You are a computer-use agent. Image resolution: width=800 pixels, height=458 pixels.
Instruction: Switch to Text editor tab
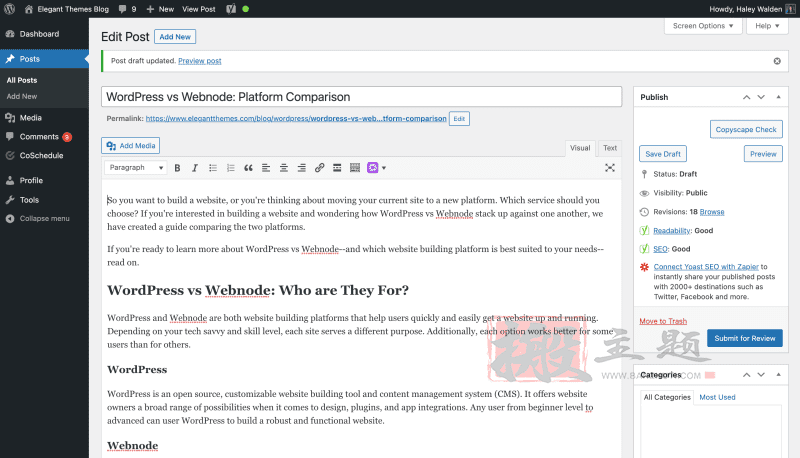pyautogui.click(x=610, y=148)
